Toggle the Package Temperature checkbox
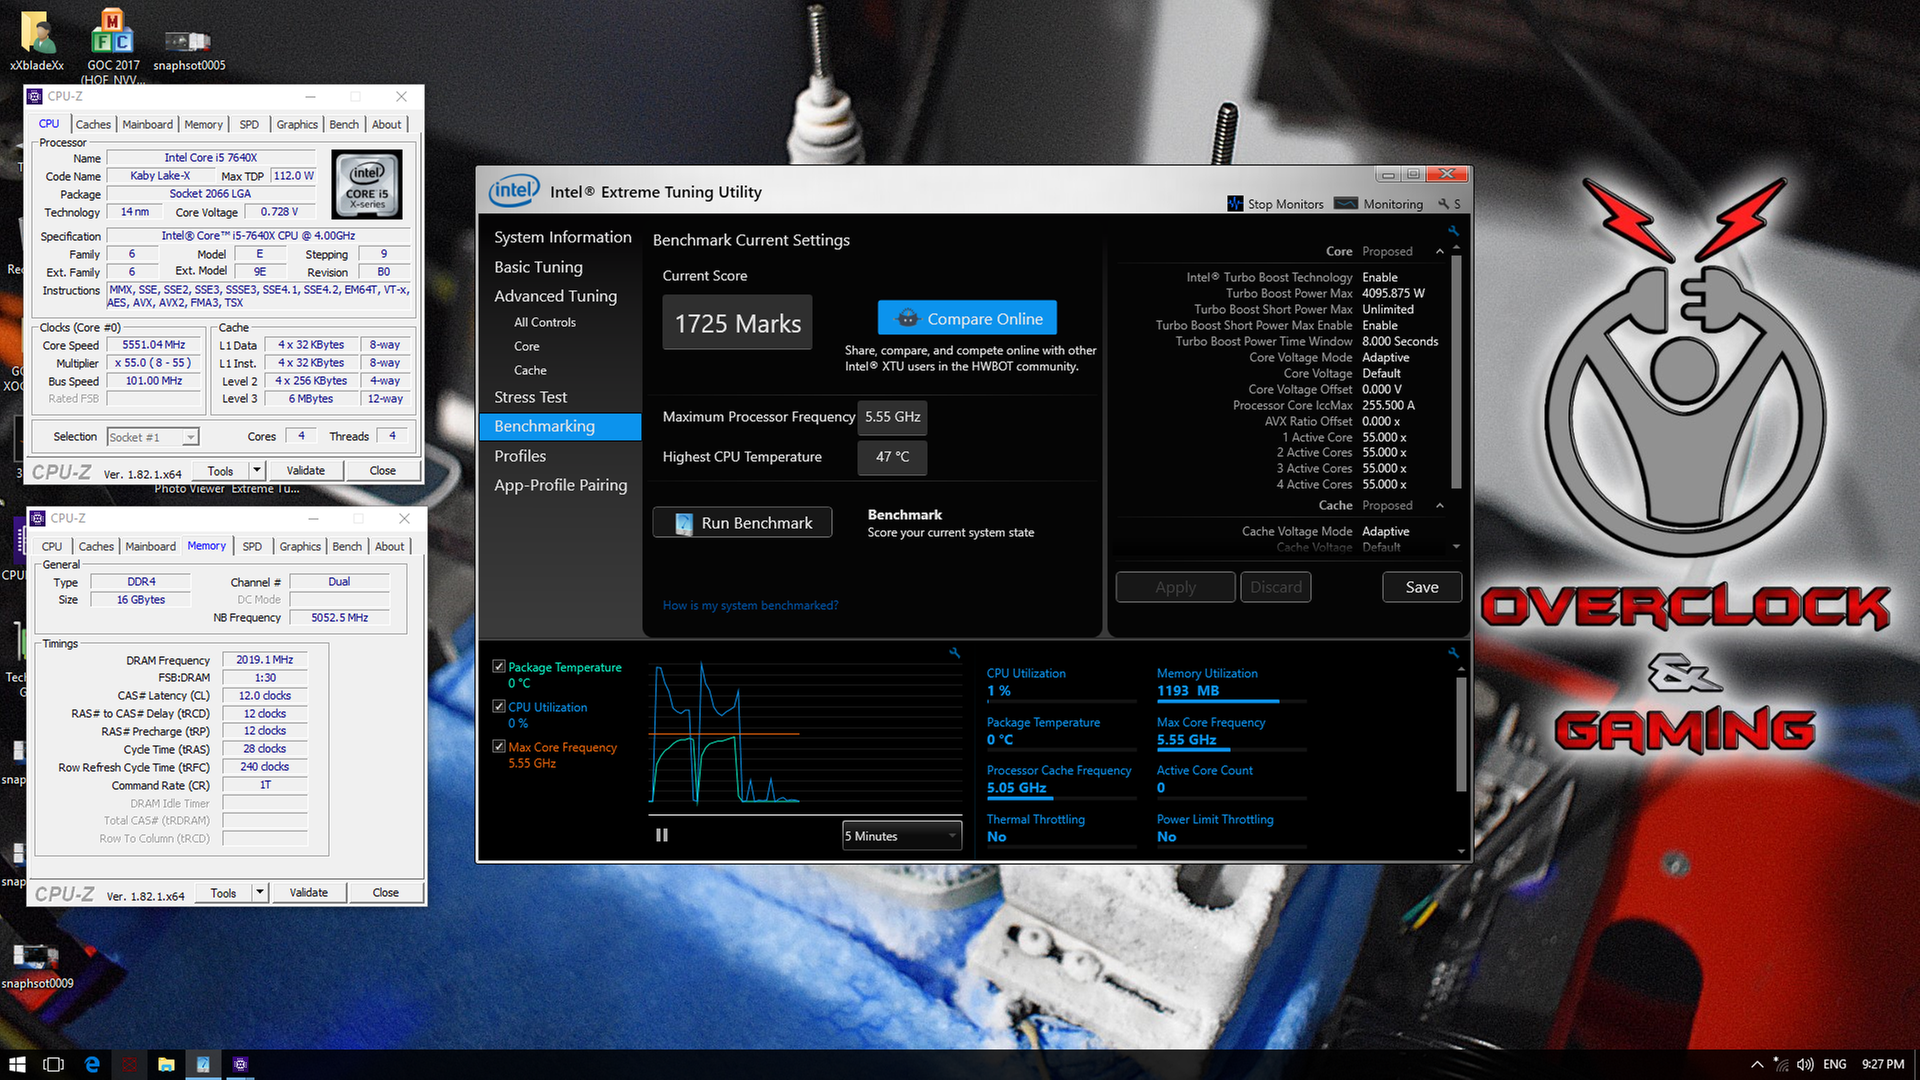Viewport: 1920px width, 1080px height. tap(499, 666)
